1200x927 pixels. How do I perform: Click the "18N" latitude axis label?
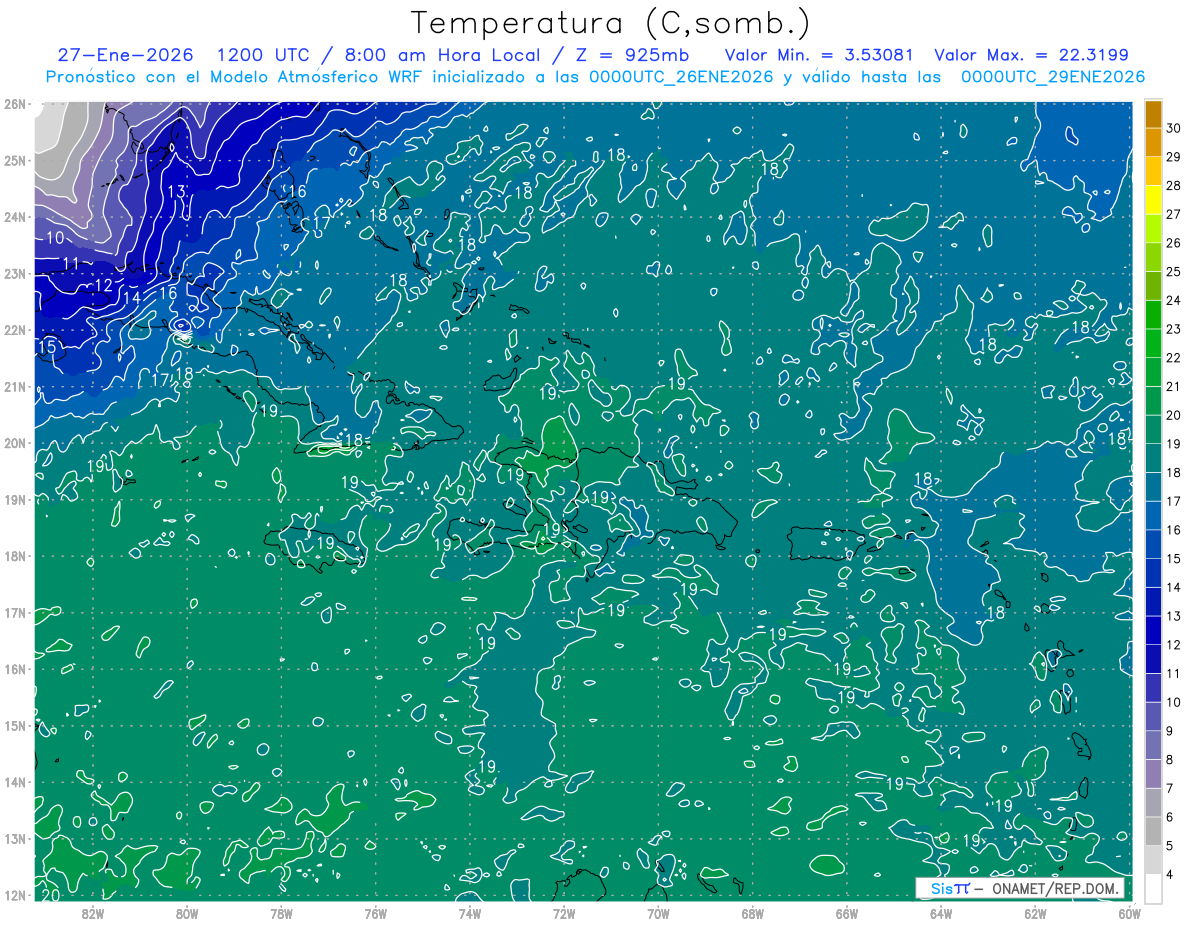point(14,556)
